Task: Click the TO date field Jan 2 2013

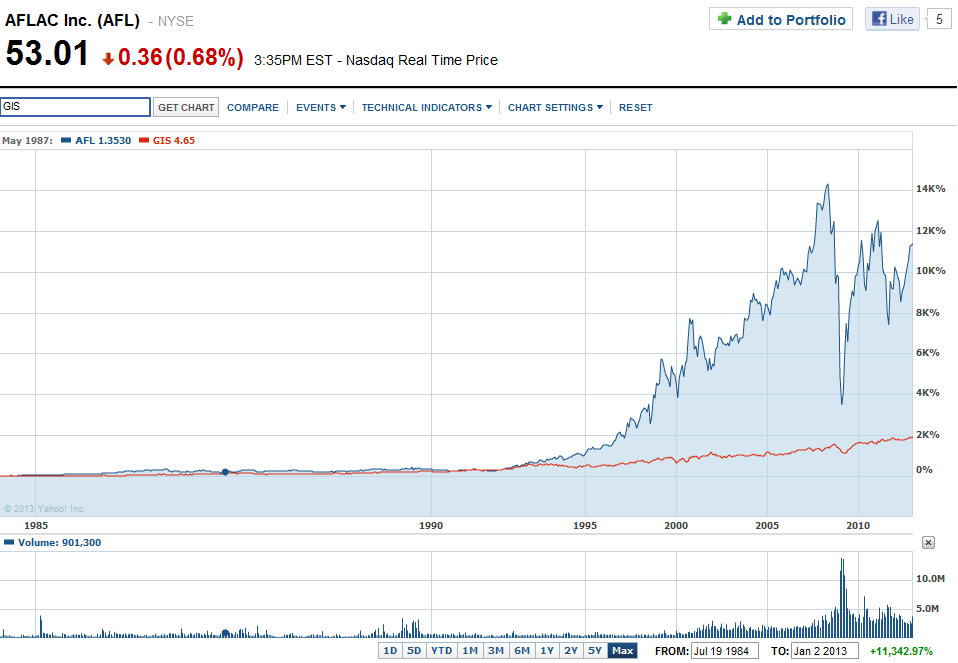Action: [824, 651]
